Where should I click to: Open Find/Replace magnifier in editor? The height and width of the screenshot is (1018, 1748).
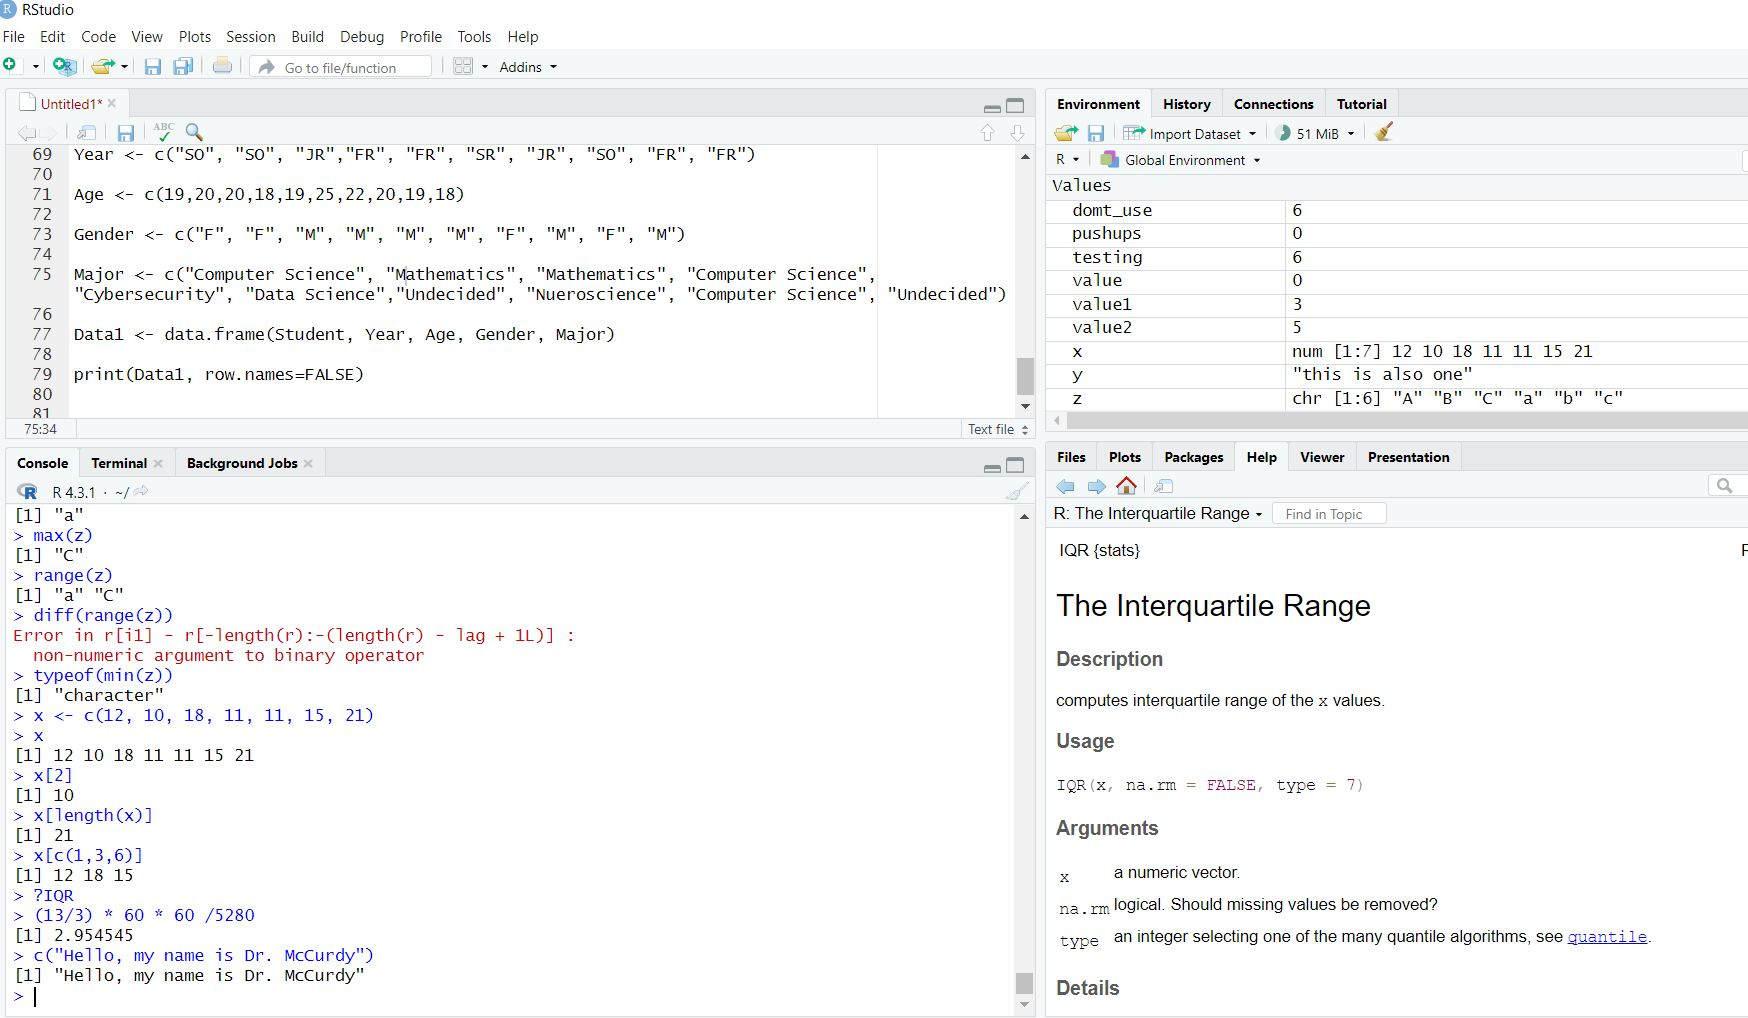tap(194, 132)
